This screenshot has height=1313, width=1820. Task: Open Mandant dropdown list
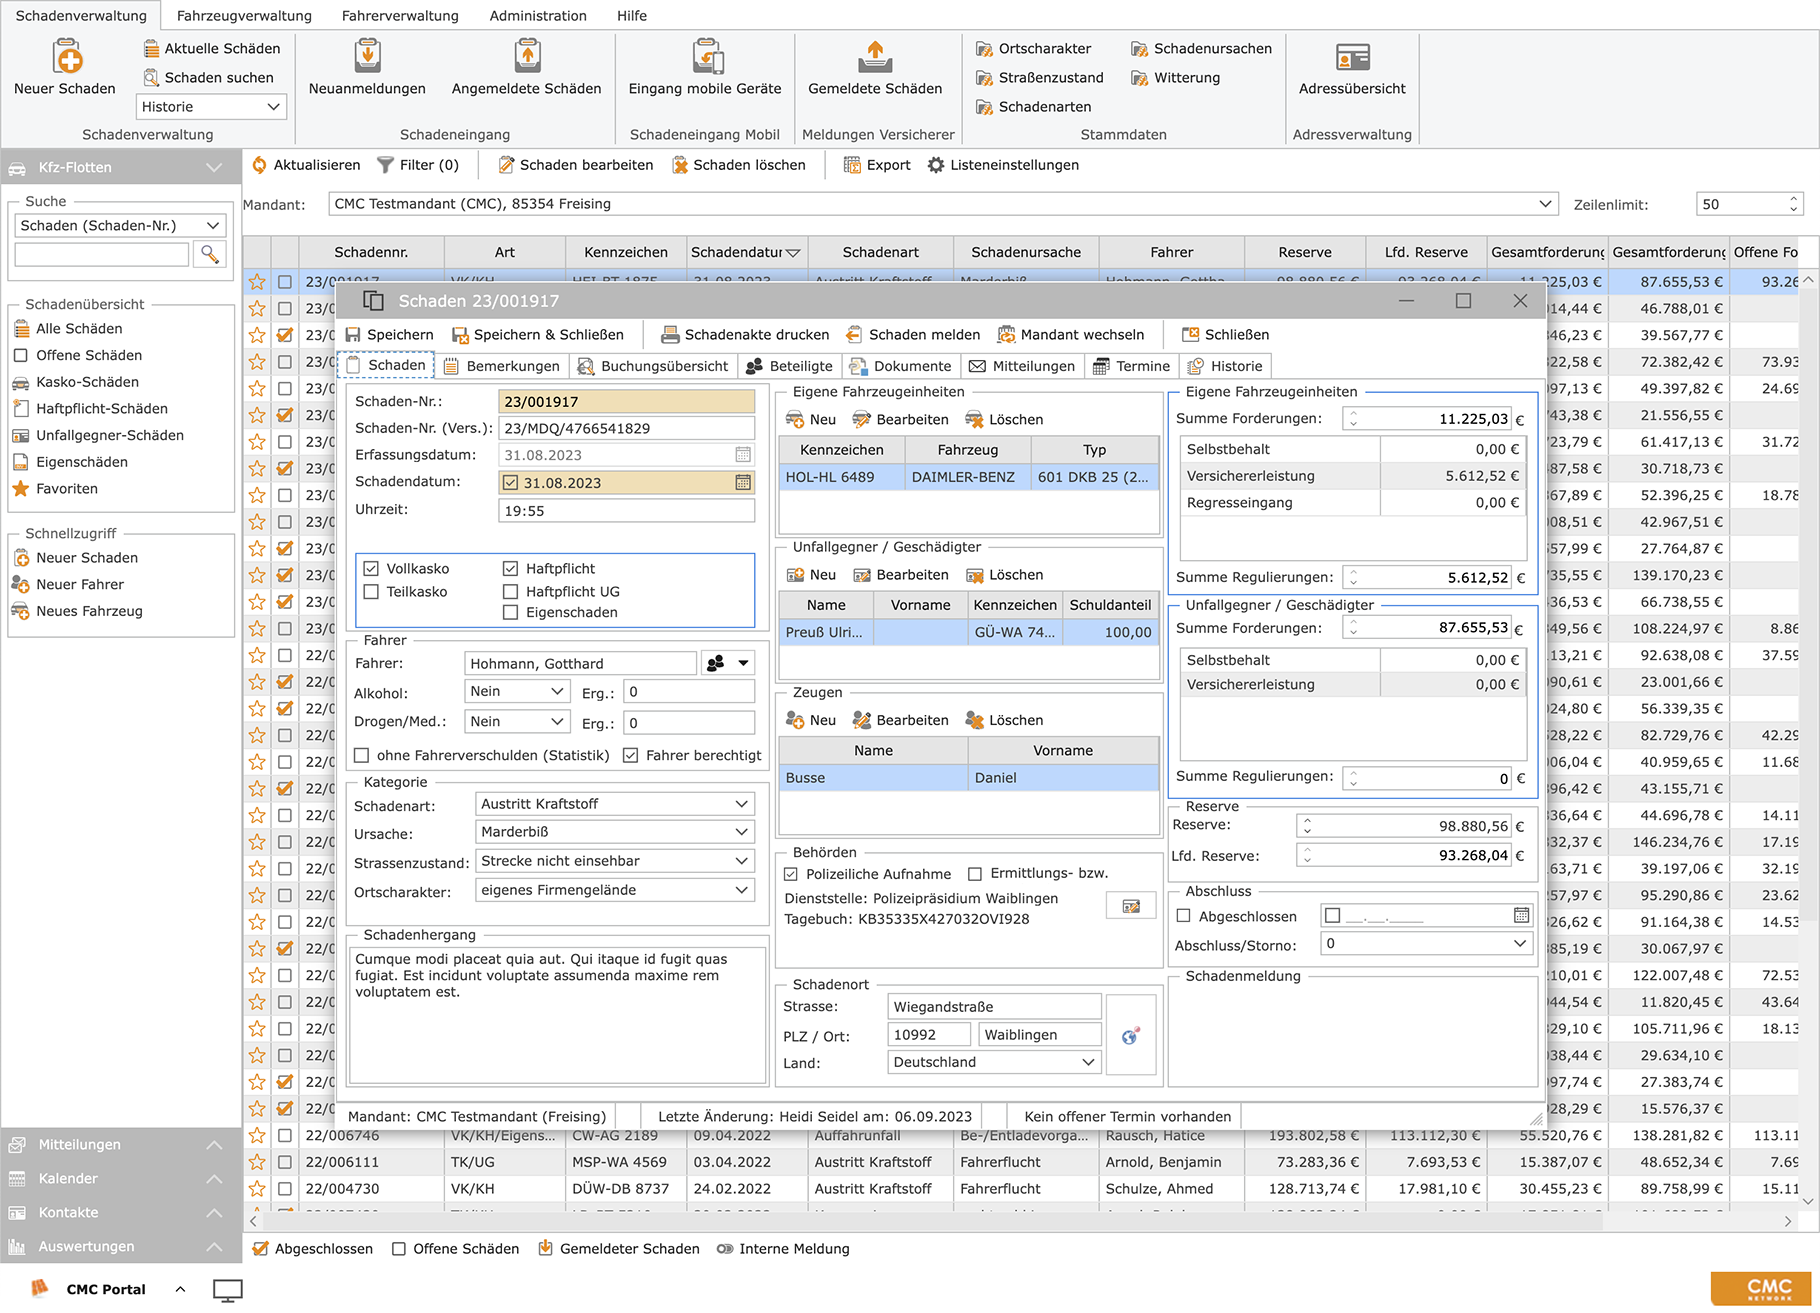(1546, 204)
